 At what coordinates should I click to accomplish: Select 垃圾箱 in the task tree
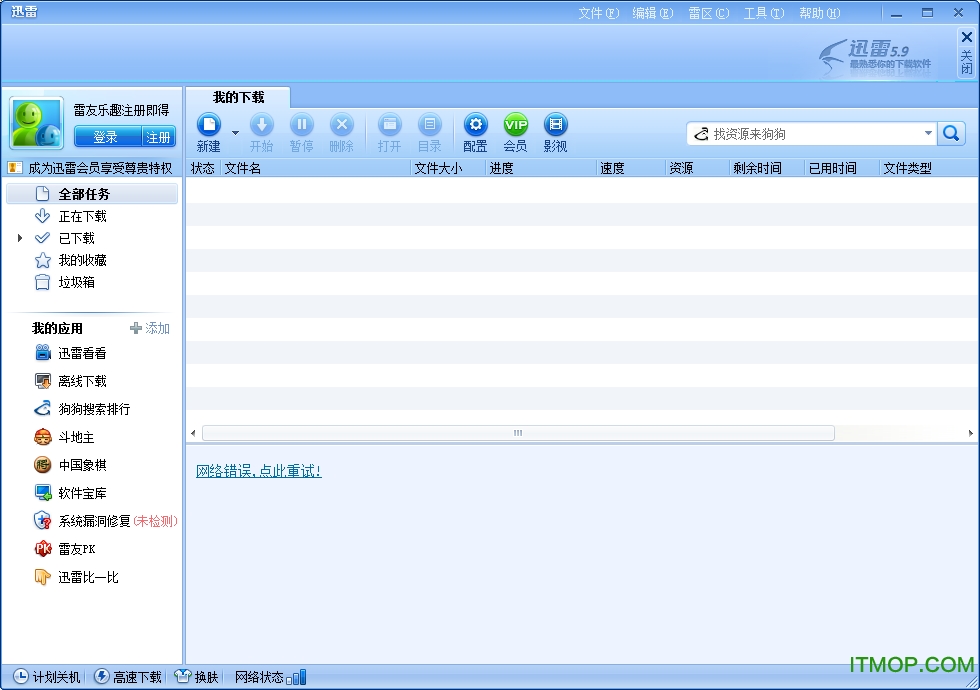pyautogui.click(x=76, y=282)
